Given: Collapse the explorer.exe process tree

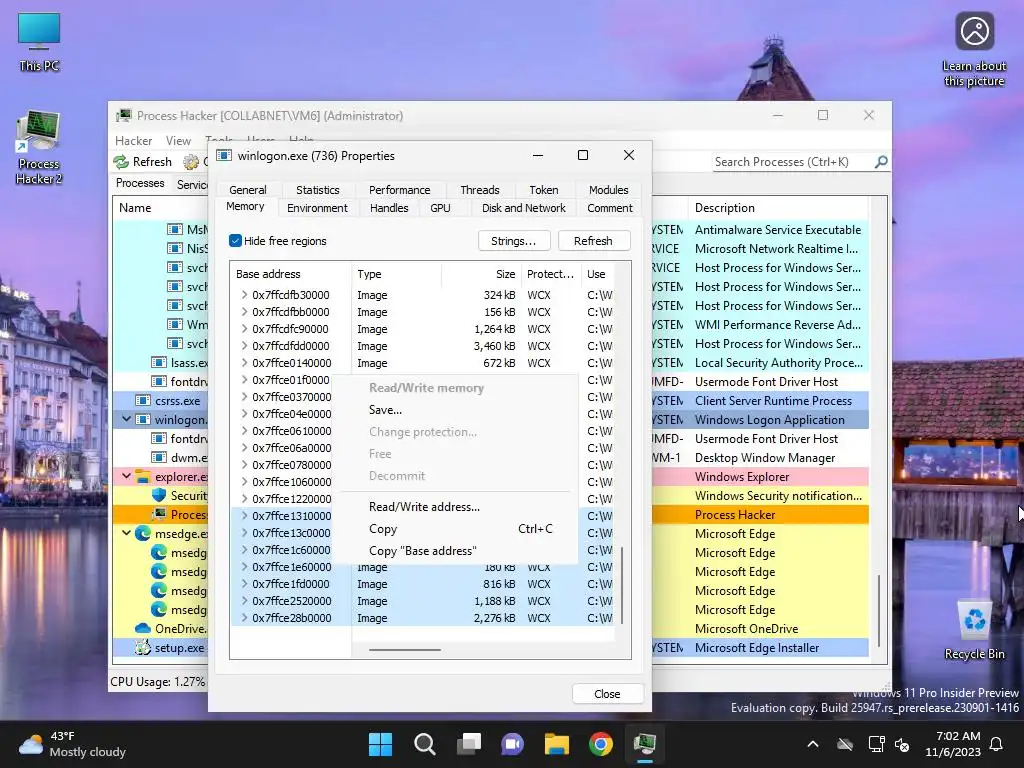Looking at the screenshot, I should pyautogui.click(x=127, y=477).
